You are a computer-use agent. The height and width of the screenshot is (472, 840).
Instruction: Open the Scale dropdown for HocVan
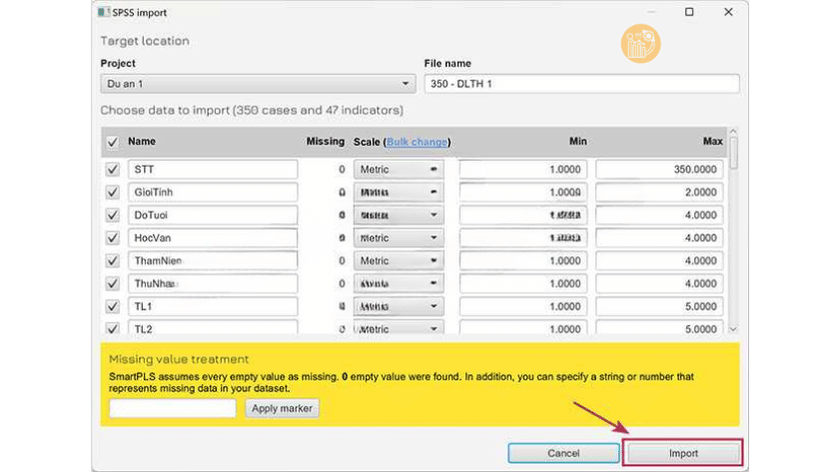coord(398,238)
